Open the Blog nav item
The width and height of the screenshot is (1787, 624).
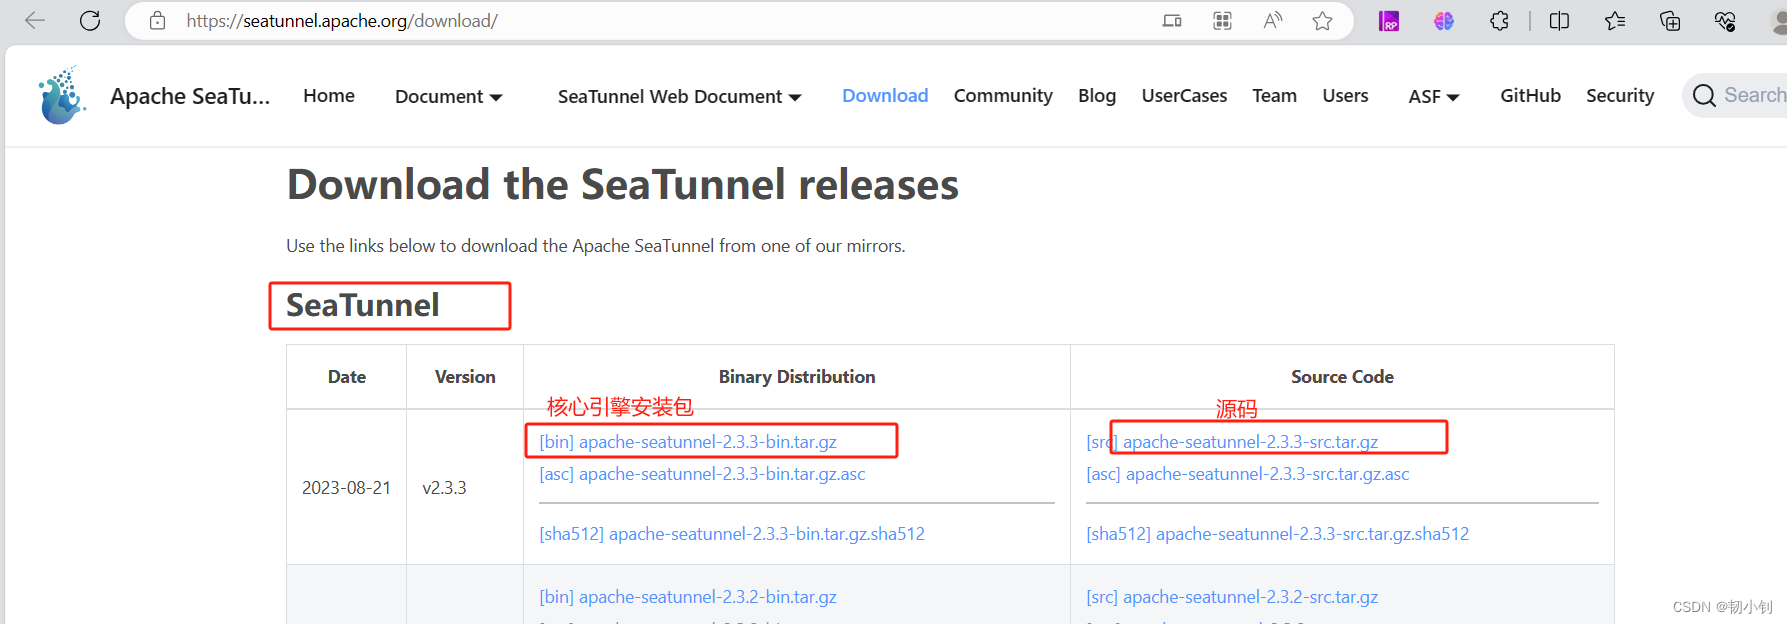[x=1097, y=96]
